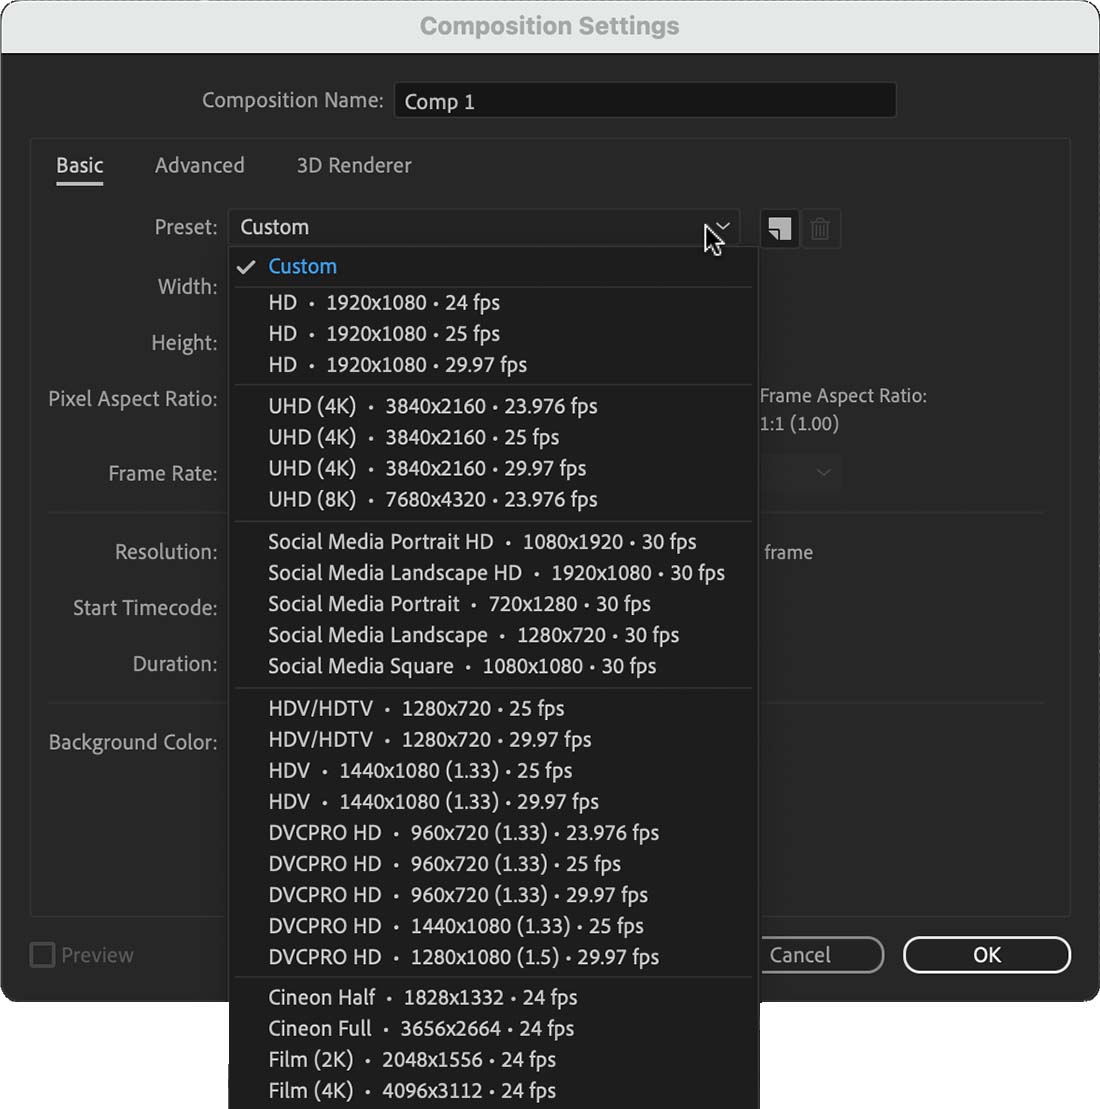Click the Composition Name input field
This screenshot has width=1100, height=1109.
[645, 100]
